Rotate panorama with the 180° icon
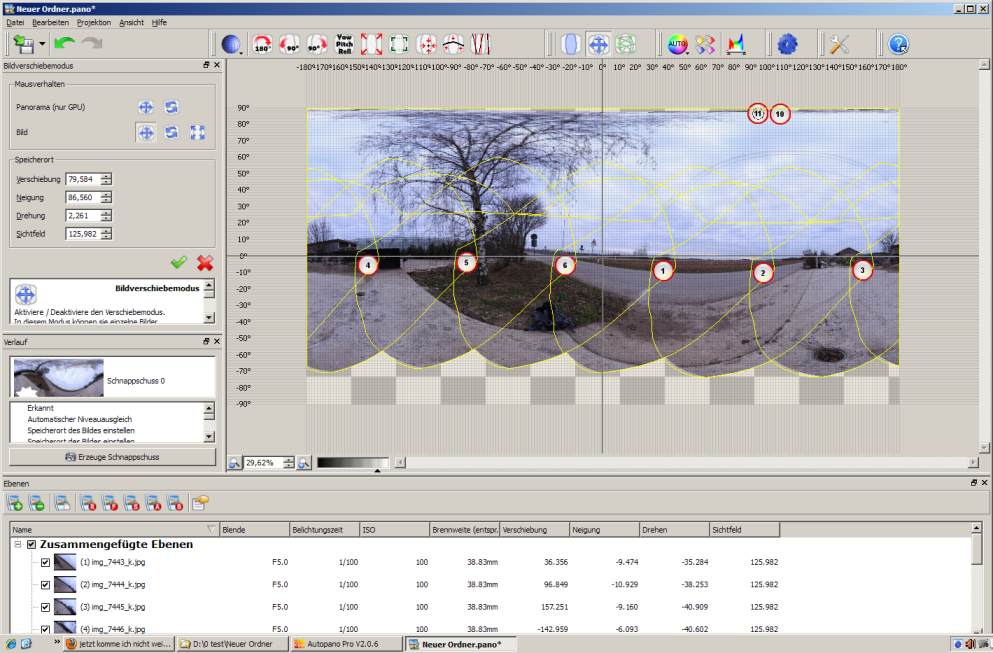 tap(264, 44)
